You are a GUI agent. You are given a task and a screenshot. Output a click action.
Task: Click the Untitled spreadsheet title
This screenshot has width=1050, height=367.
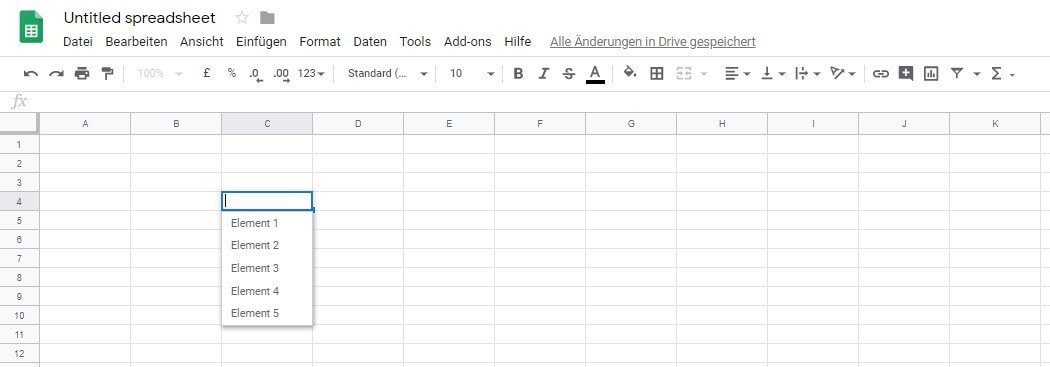click(x=140, y=18)
